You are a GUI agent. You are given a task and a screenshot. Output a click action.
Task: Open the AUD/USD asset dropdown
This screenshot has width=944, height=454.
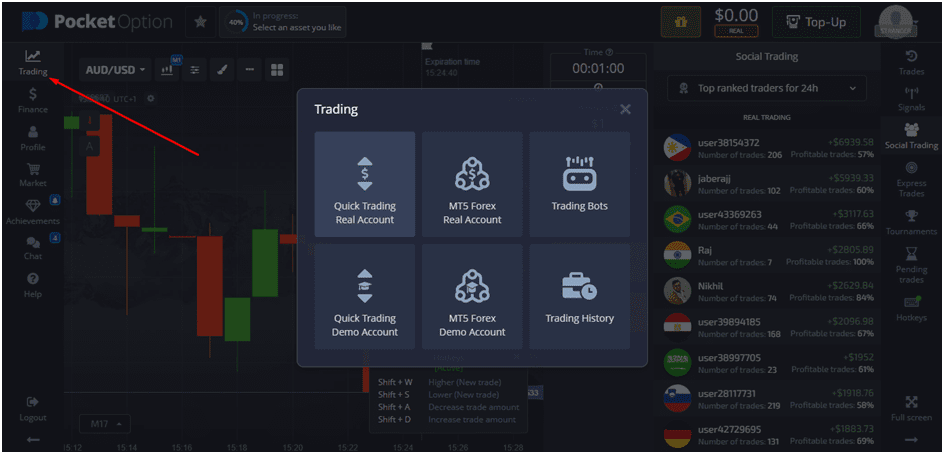115,70
